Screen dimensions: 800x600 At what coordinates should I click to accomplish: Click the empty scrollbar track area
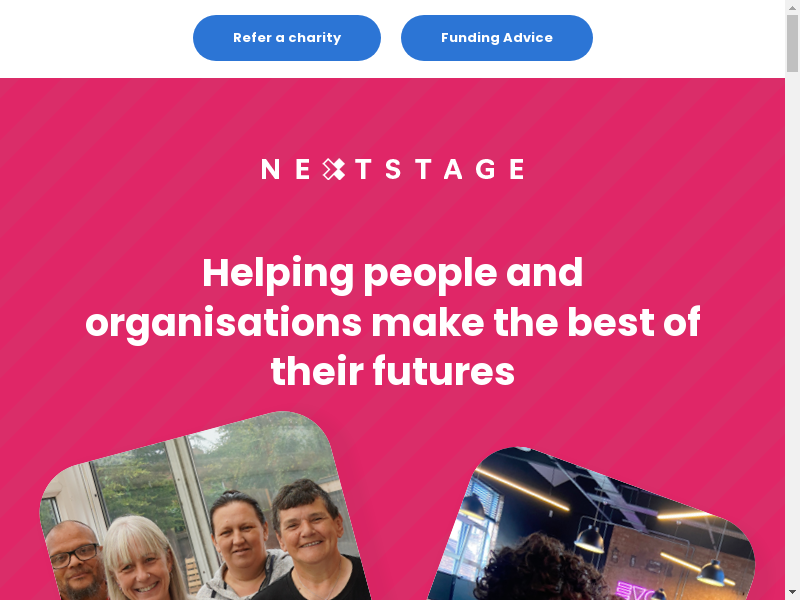(x=792, y=327)
